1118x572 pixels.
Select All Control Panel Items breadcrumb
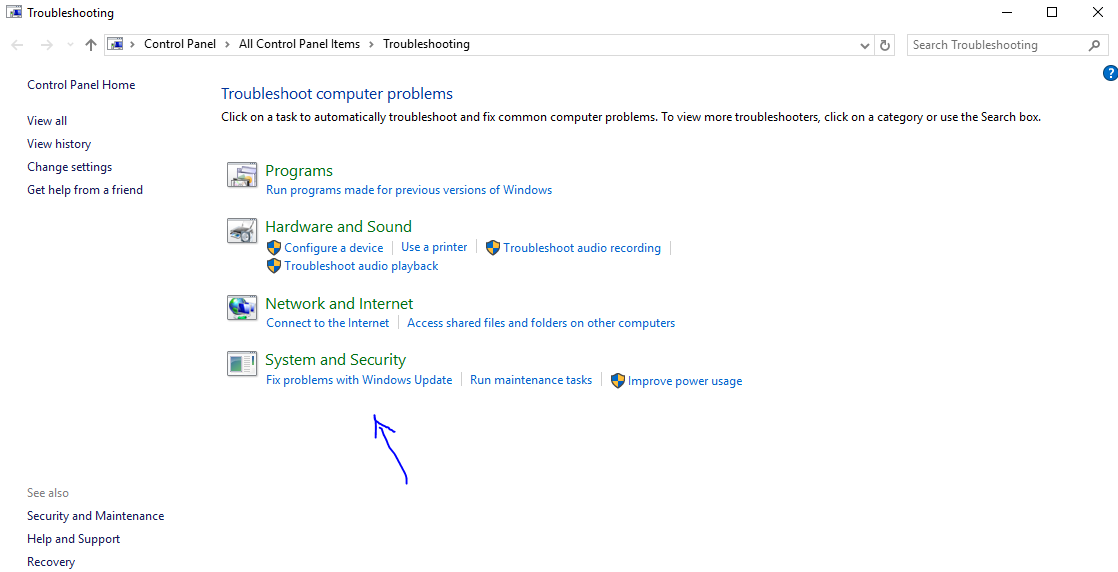pyautogui.click(x=299, y=44)
